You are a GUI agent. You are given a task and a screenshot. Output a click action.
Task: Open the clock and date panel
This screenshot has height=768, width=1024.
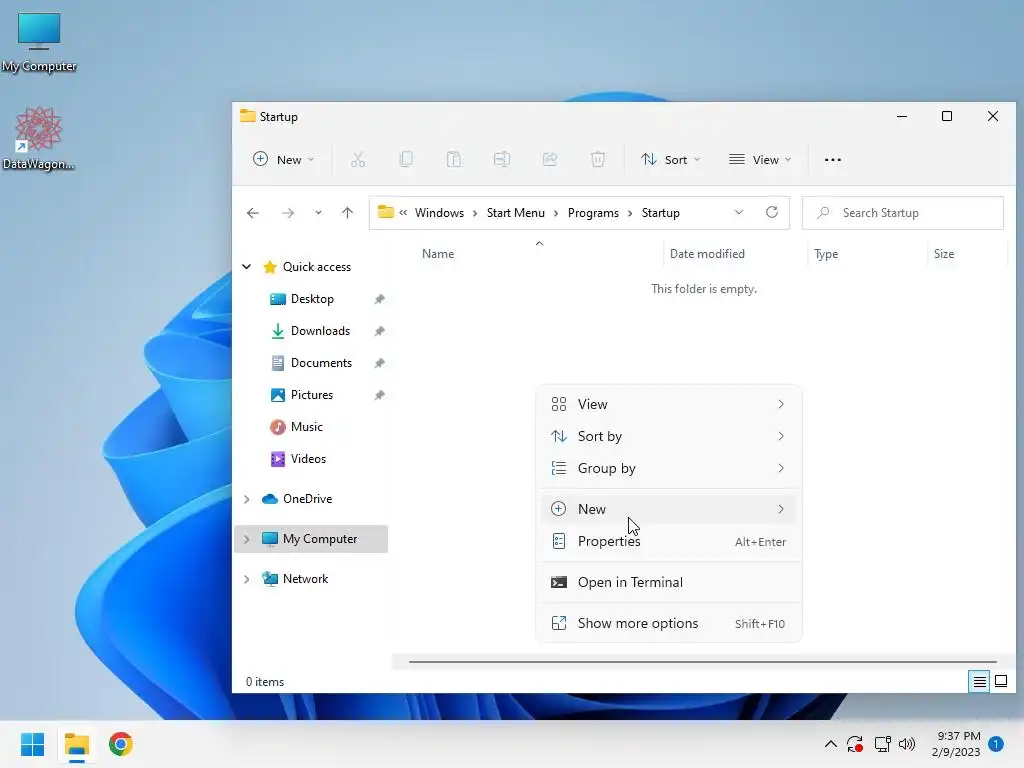pos(956,744)
